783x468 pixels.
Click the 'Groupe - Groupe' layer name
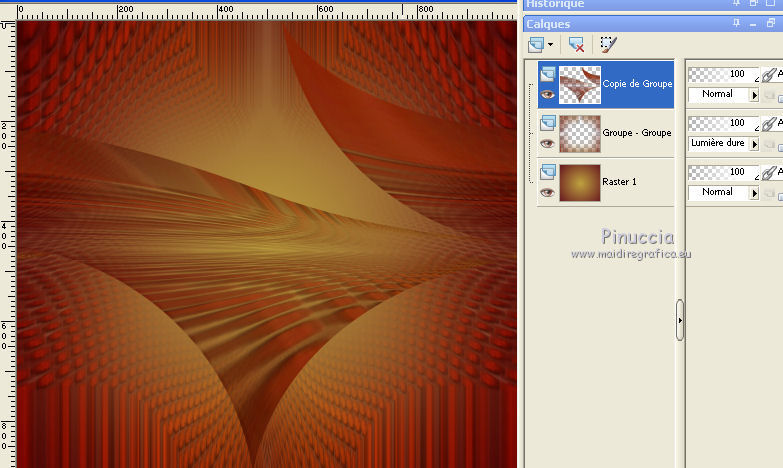637,133
